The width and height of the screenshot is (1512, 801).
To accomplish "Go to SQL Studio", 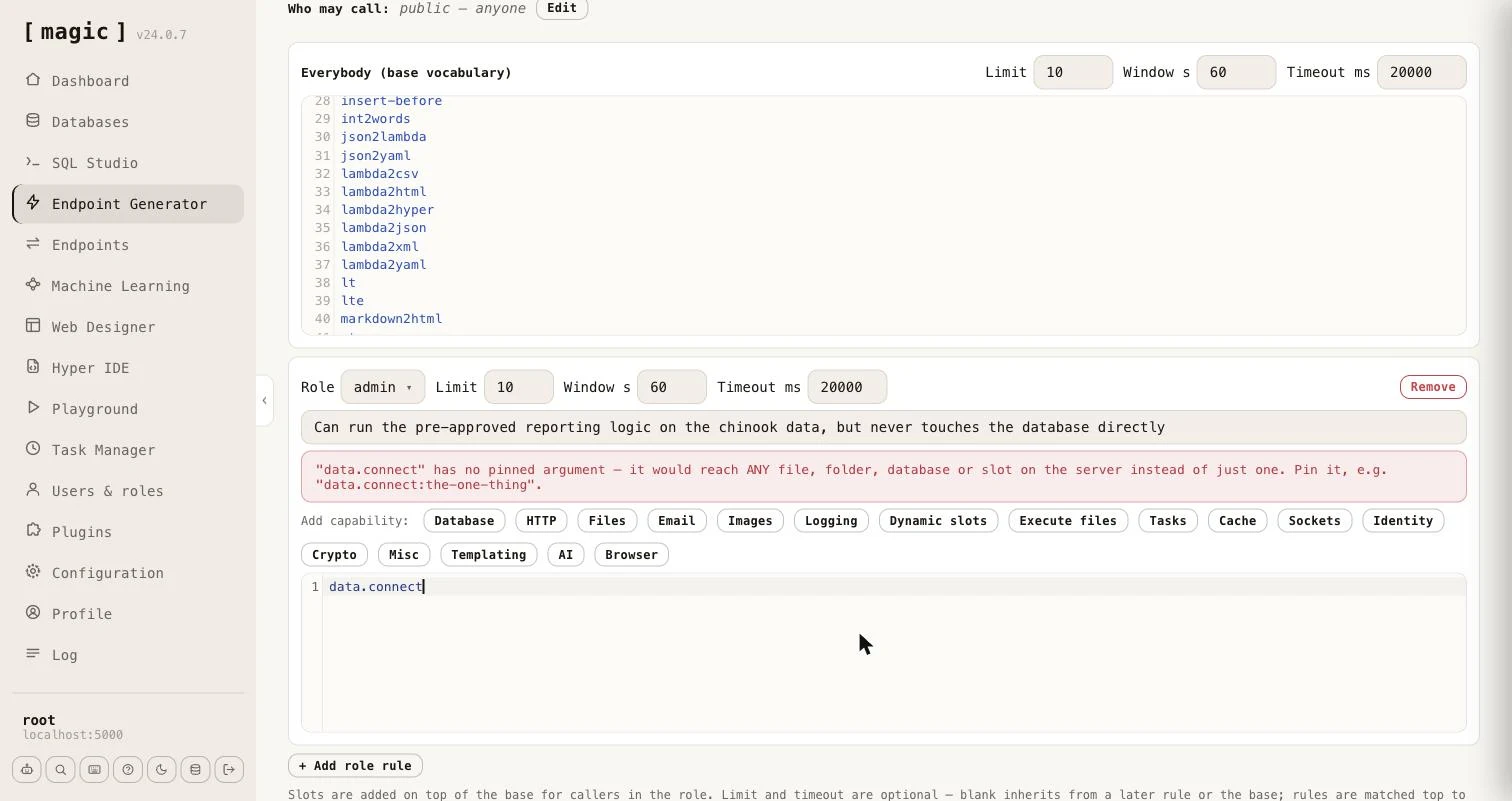I will click(128, 163).
